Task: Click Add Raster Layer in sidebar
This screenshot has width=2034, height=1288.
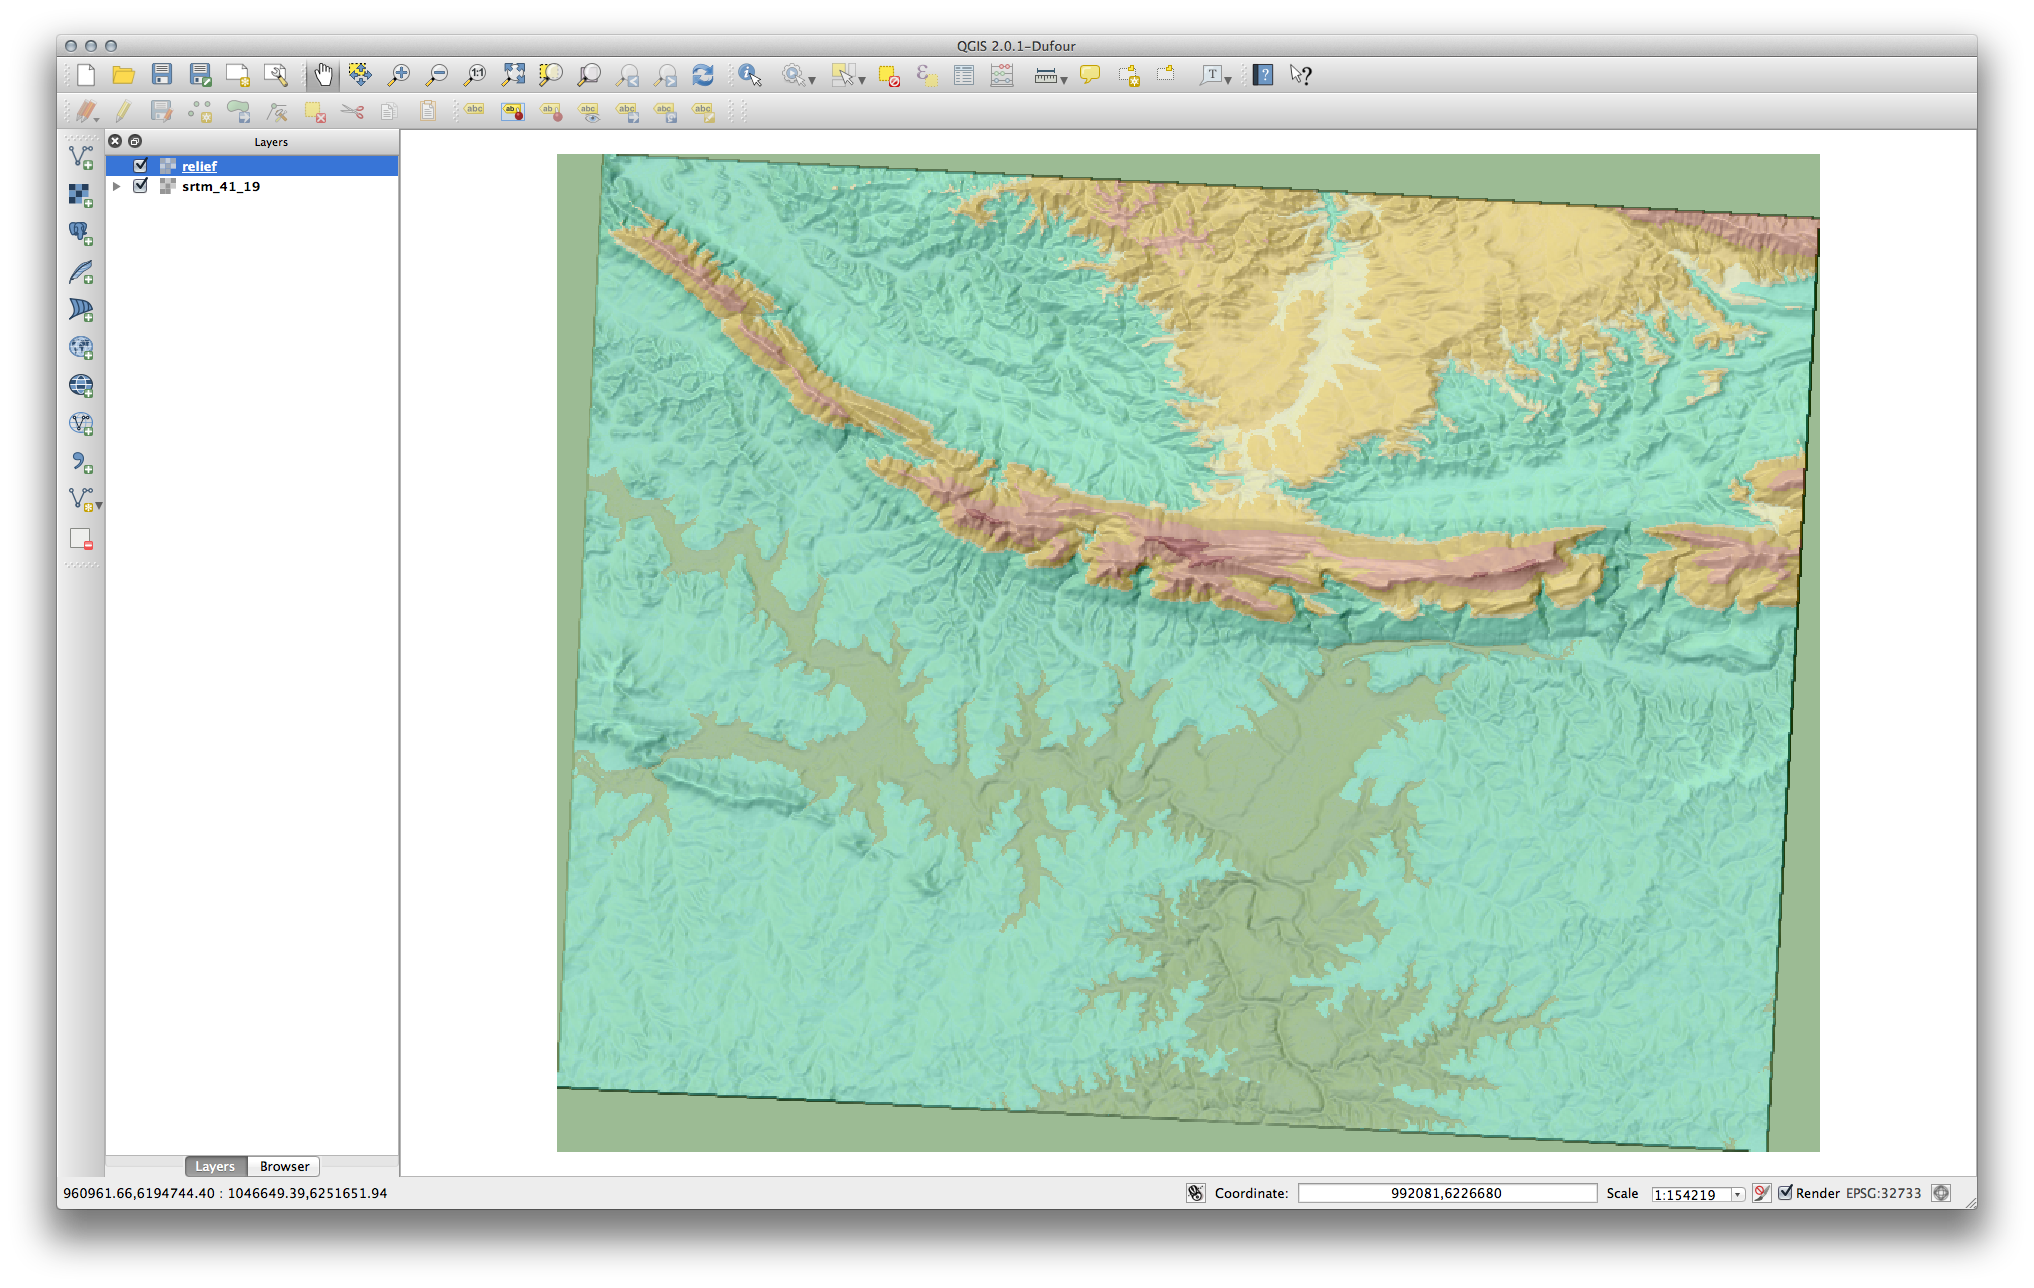Action: point(81,195)
